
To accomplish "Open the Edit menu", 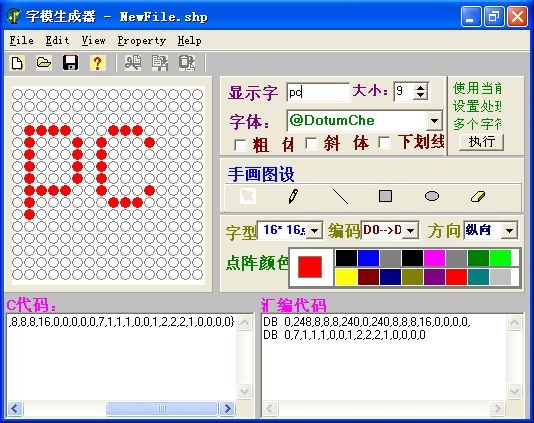I will (58, 41).
